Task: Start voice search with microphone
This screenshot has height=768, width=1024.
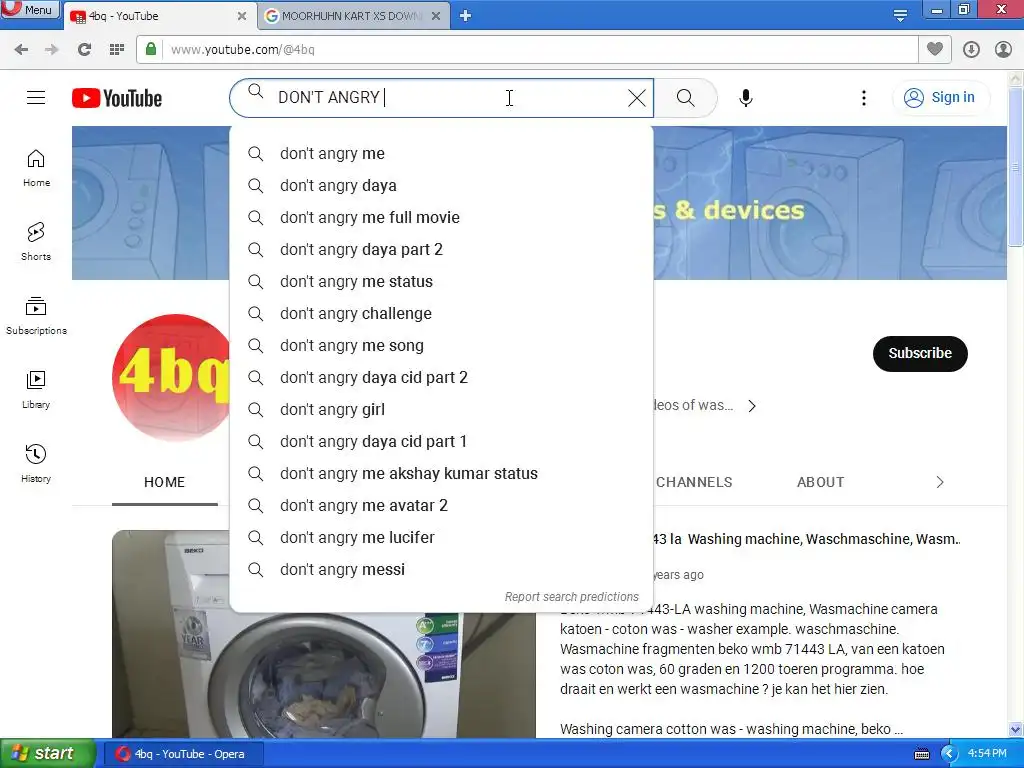Action: (746, 98)
